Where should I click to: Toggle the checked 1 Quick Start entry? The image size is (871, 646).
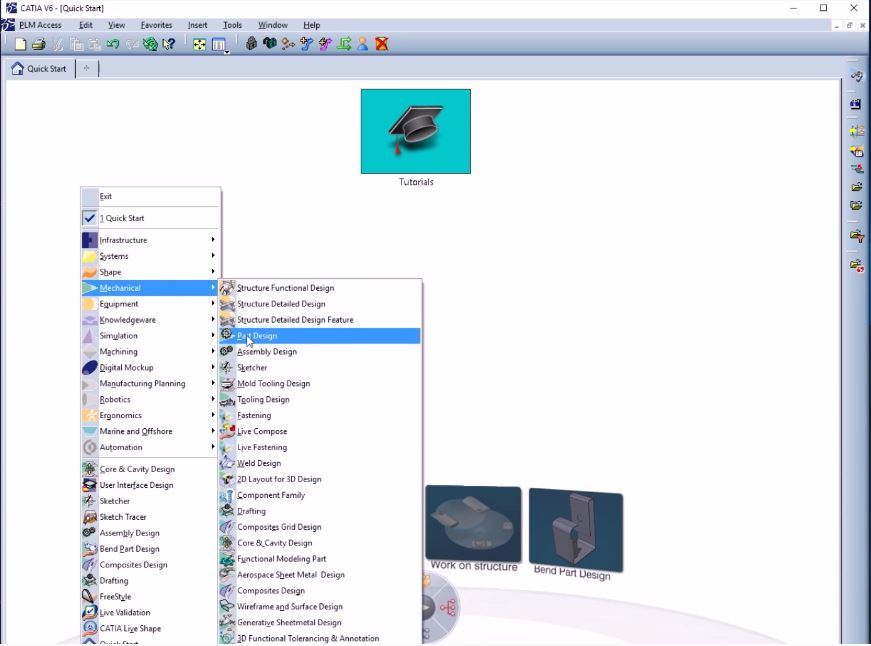[122, 218]
